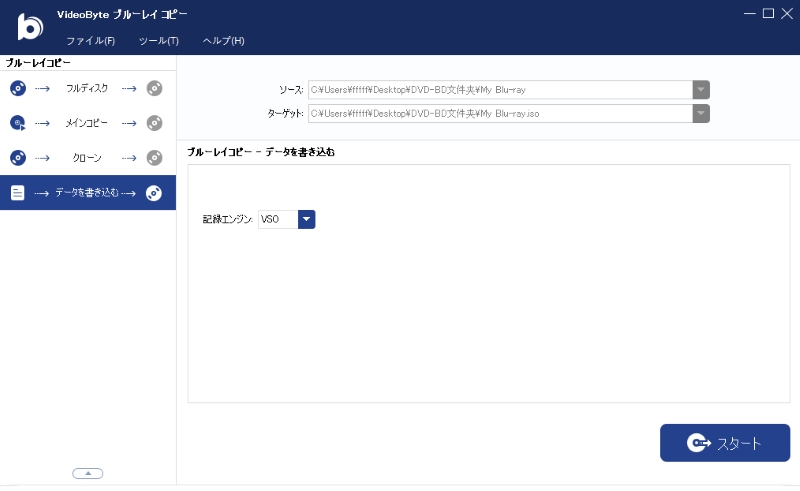The height and width of the screenshot is (491, 800).
Task: Click the target disc icon for メインコピー
Action: (154, 123)
